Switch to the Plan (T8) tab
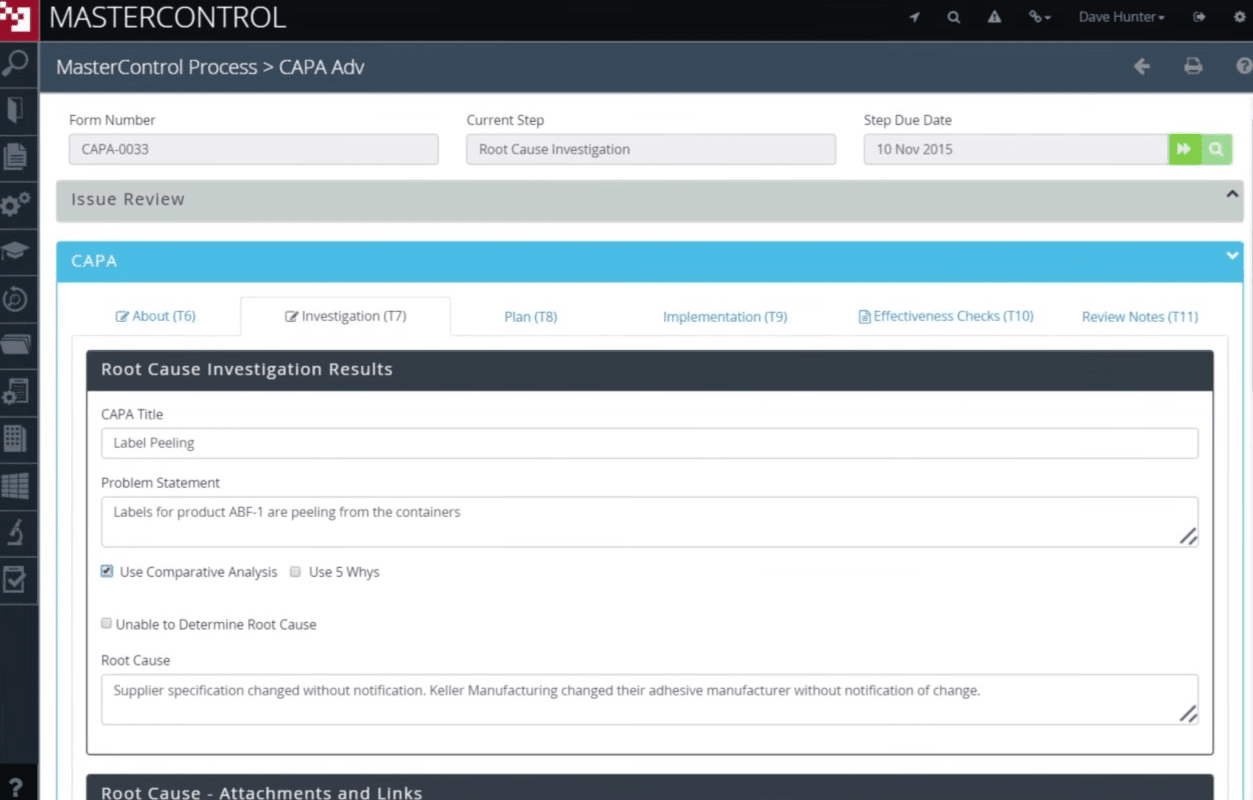 click(x=530, y=316)
